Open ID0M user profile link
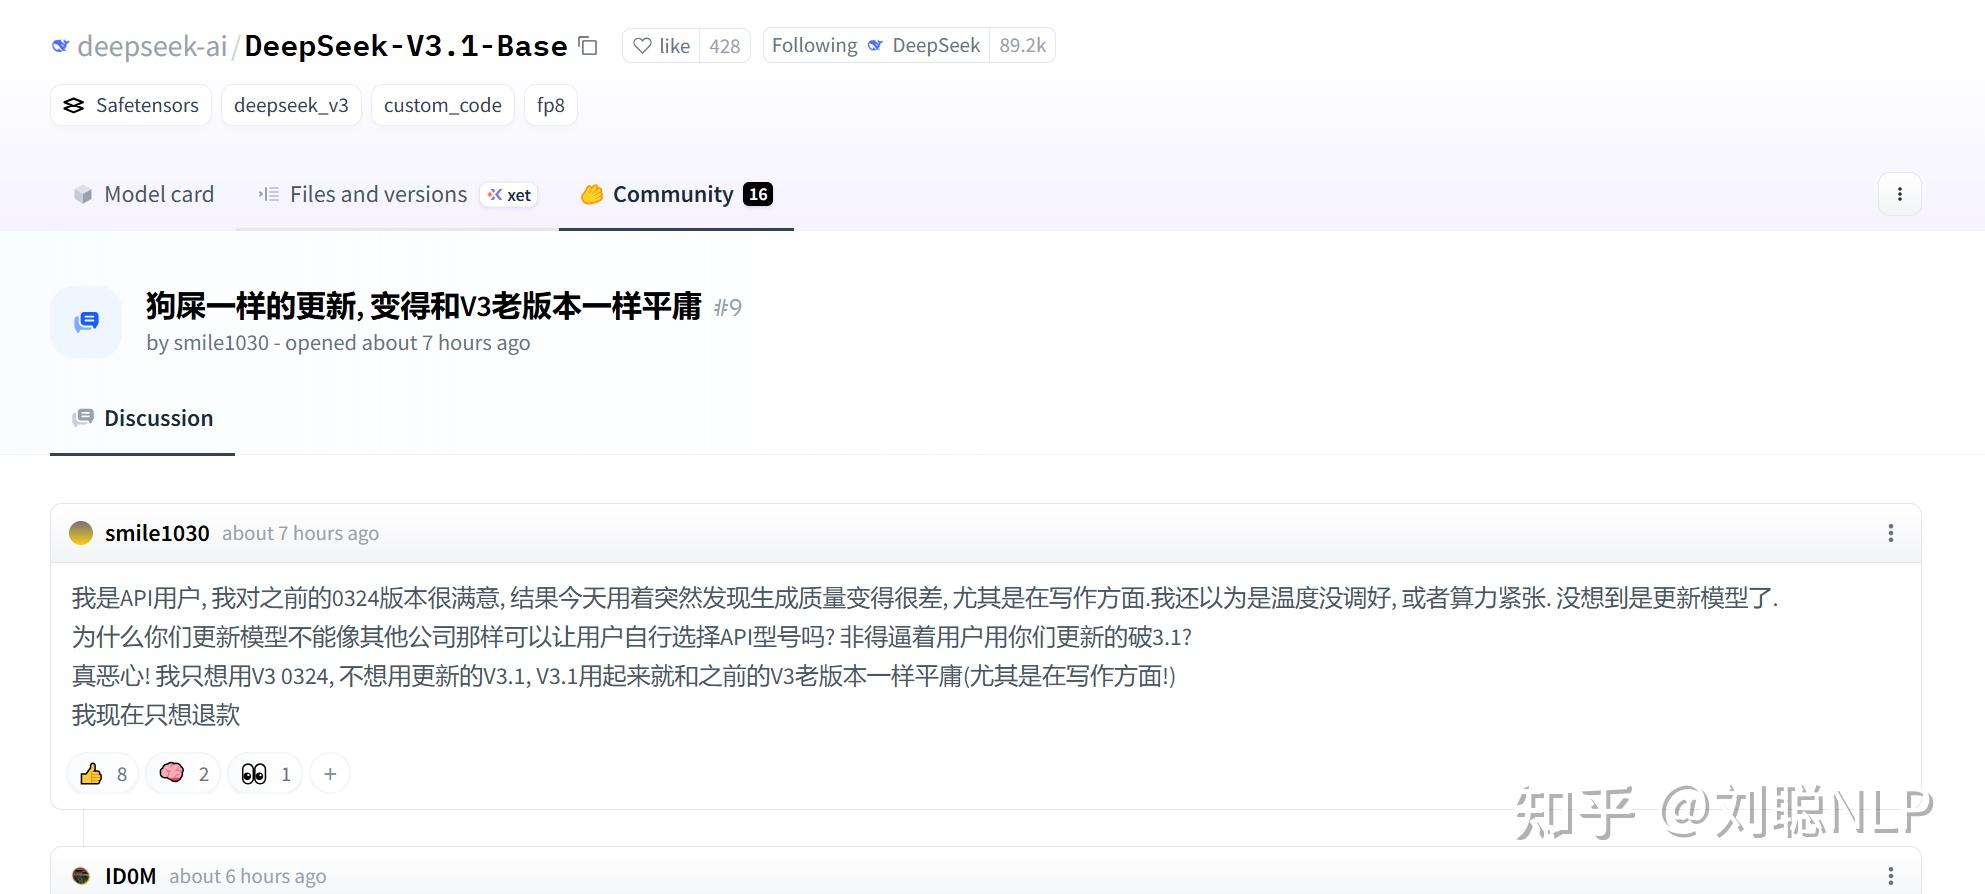The height and width of the screenshot is (894, 1985). [130, 876]
